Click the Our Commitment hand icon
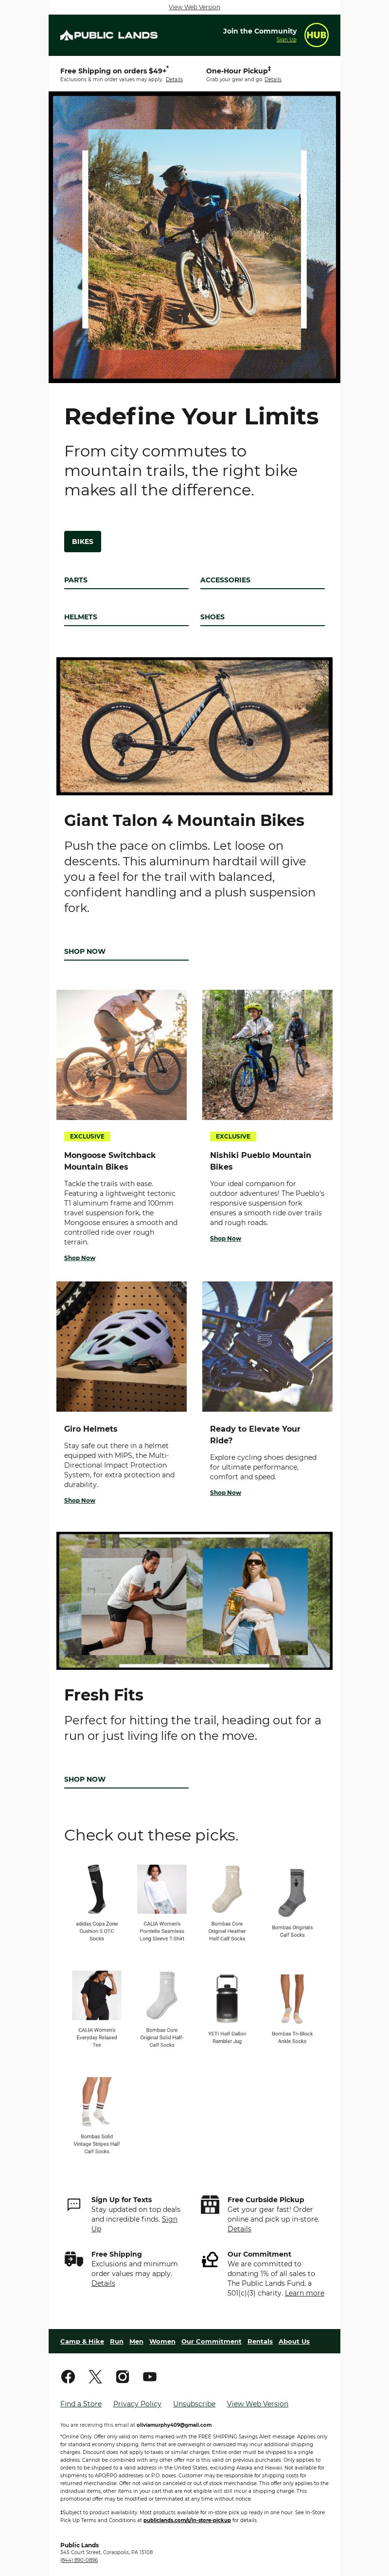The height and width of the screenshot is (2576, 389). click(210, 2260)
